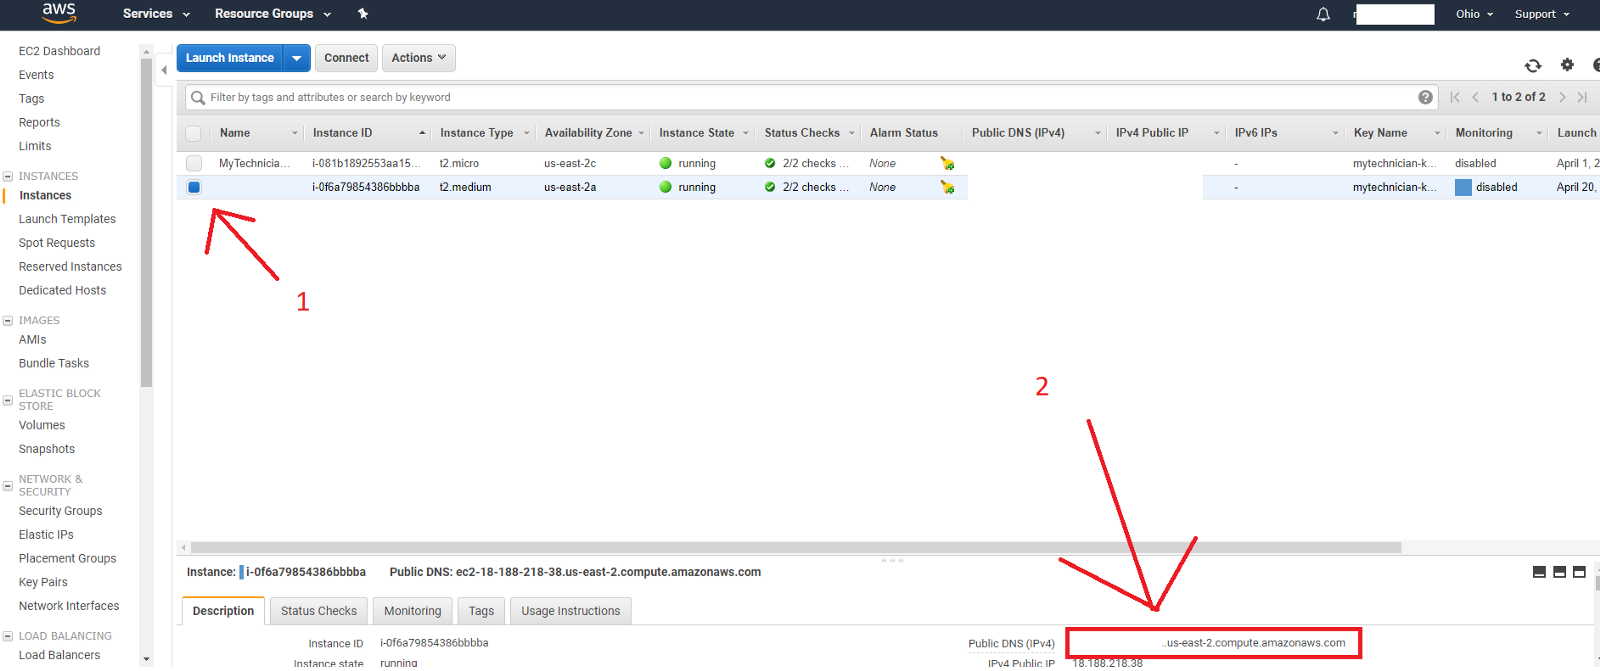This screenshot has height=671, width=1600.
Task: Maximize the details pane layout icon
Action: (x=1579, y=572)
